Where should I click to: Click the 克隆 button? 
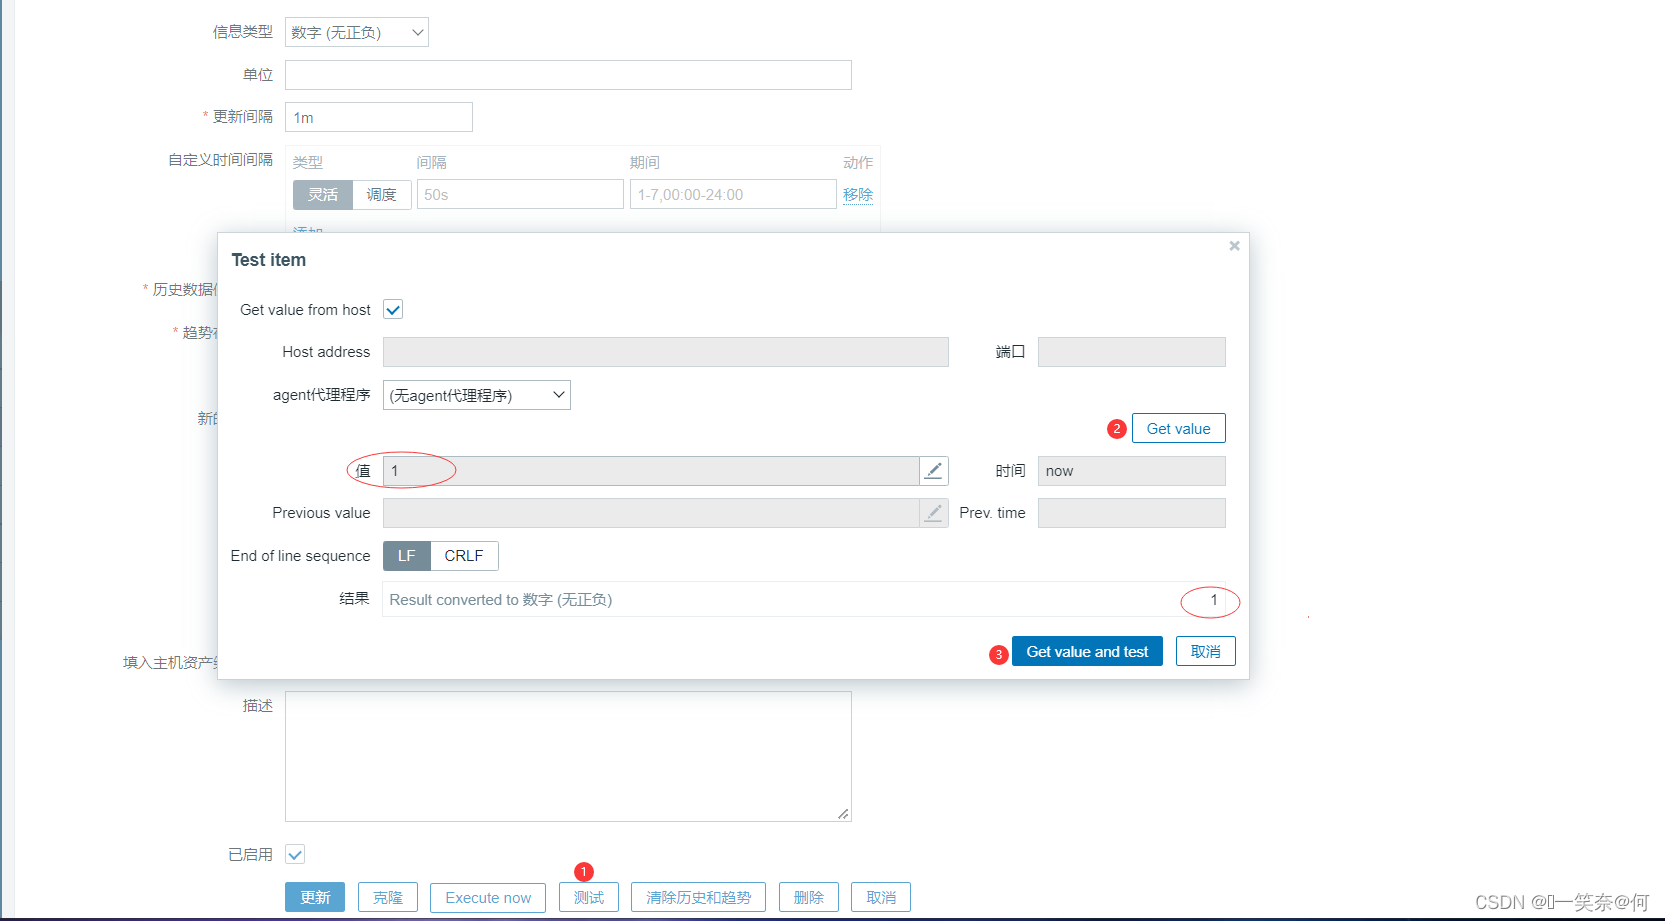point(388,897)
